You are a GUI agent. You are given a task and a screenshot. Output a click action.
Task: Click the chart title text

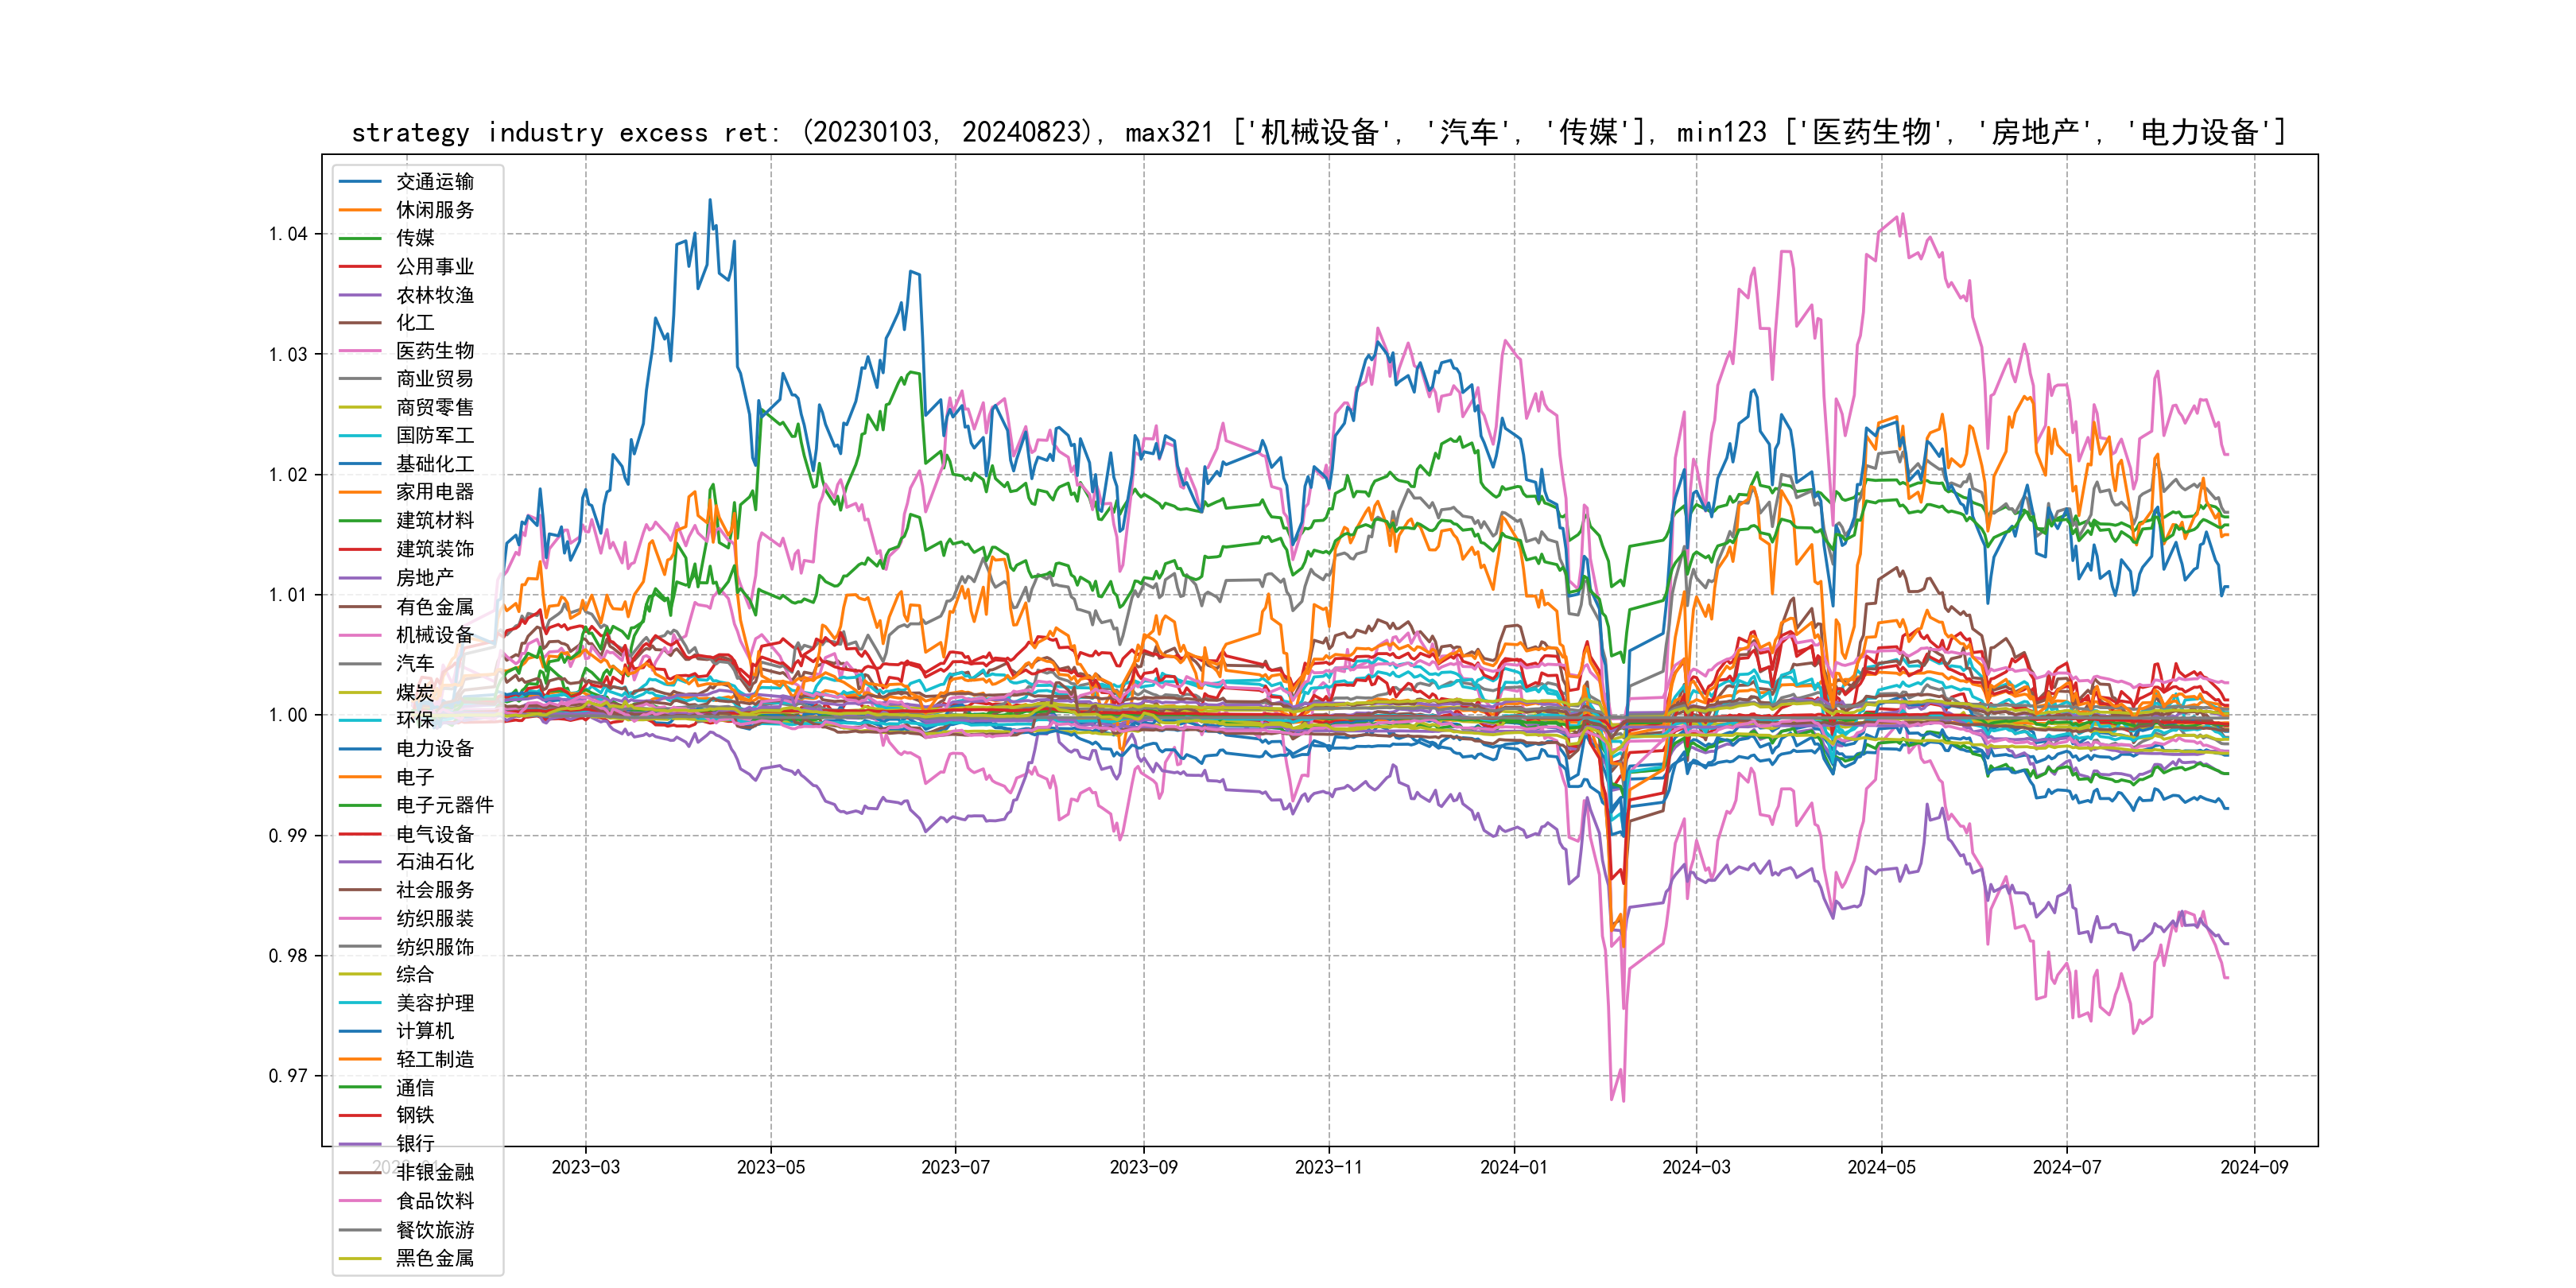point(1318,132)
